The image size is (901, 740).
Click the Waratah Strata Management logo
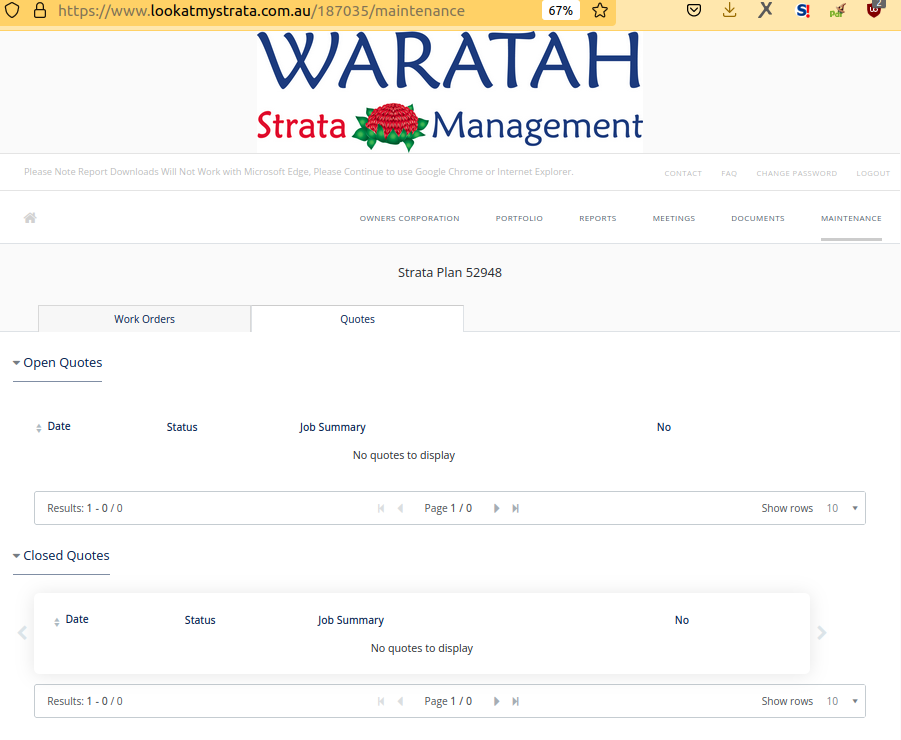point(449,92)
